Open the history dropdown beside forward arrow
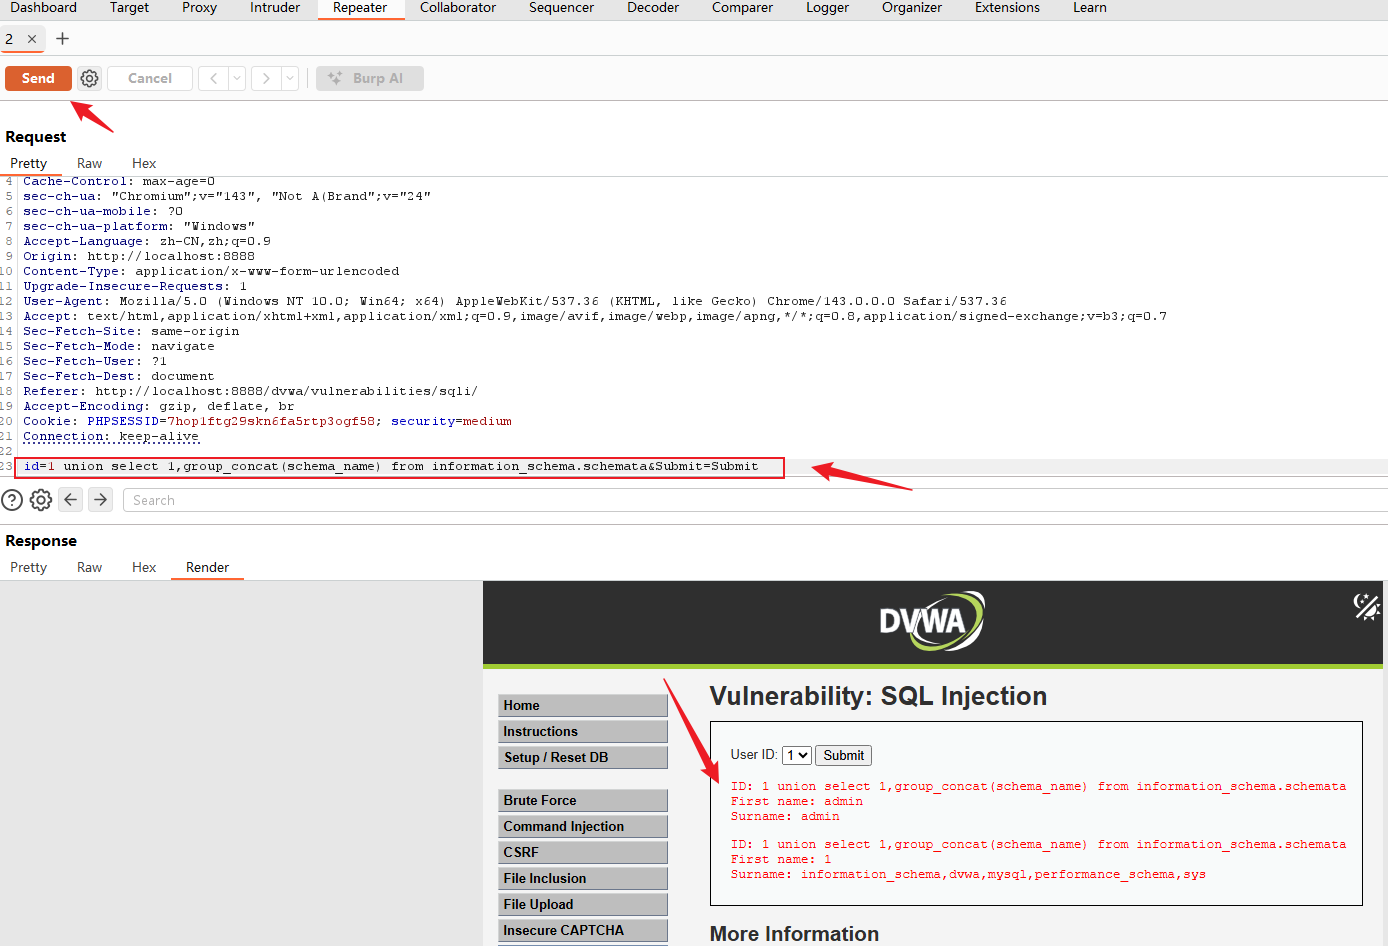Image resolution: width=1388 pixels, height=946 pixels. coord(290,78)
